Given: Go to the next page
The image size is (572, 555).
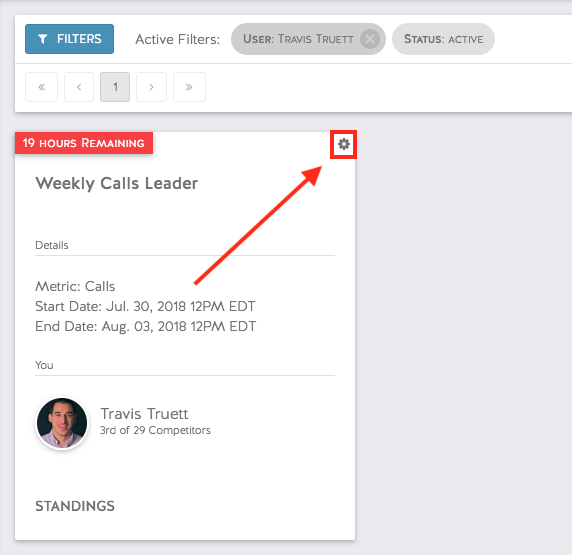Looking at the screenshot, I should [x=151, y=87].
